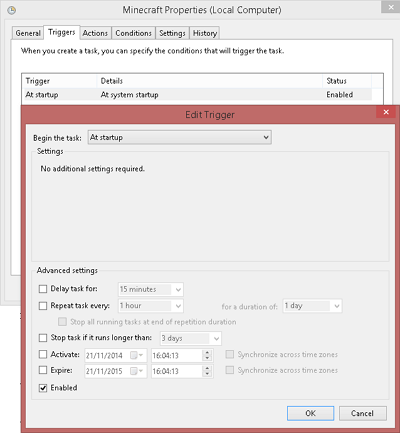Select the Triggers tab
This screenshot has width=400, height=433.
click(62, 32)
